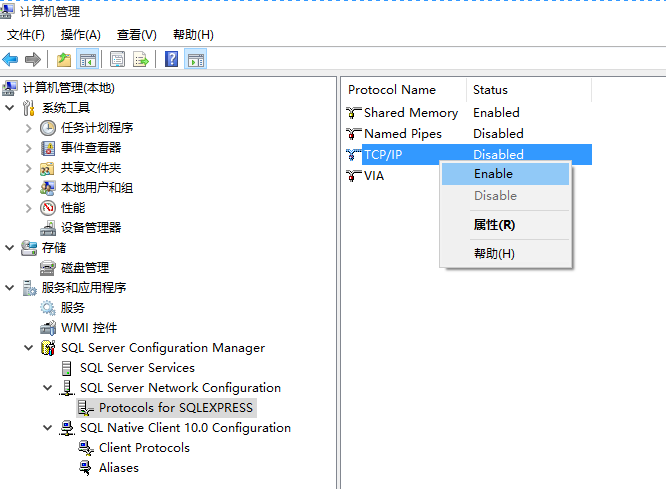Click the TCP/IP protocol icon
The width and height of the screenshot is (666, 489).
(x=353, y=154)
